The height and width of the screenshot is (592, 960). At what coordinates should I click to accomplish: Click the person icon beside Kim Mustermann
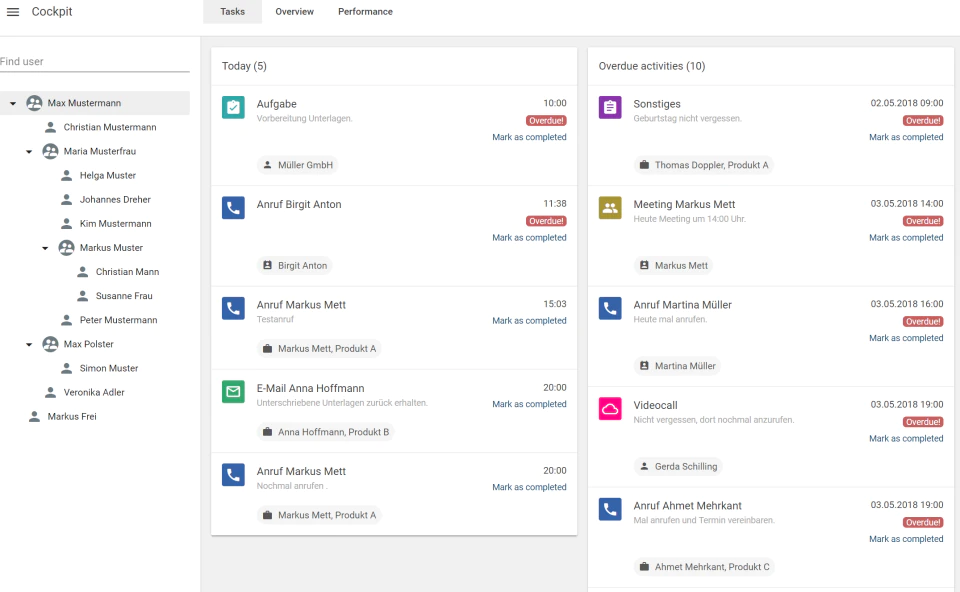[67, 223]
